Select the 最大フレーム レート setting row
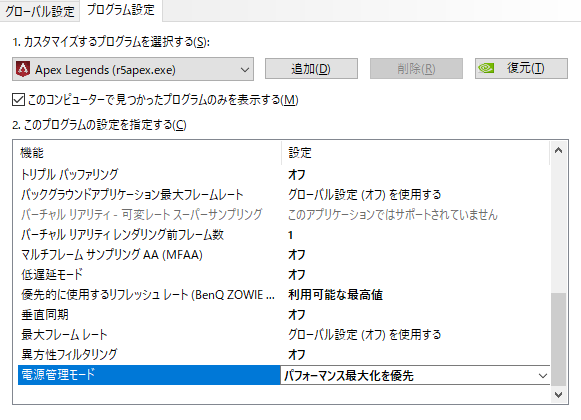 [284, 335]
